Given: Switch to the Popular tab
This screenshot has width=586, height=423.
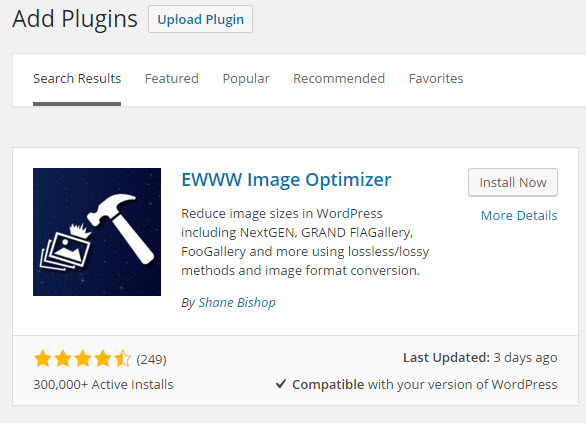Looking at the screenshot, I should click(x=246, y=78).
